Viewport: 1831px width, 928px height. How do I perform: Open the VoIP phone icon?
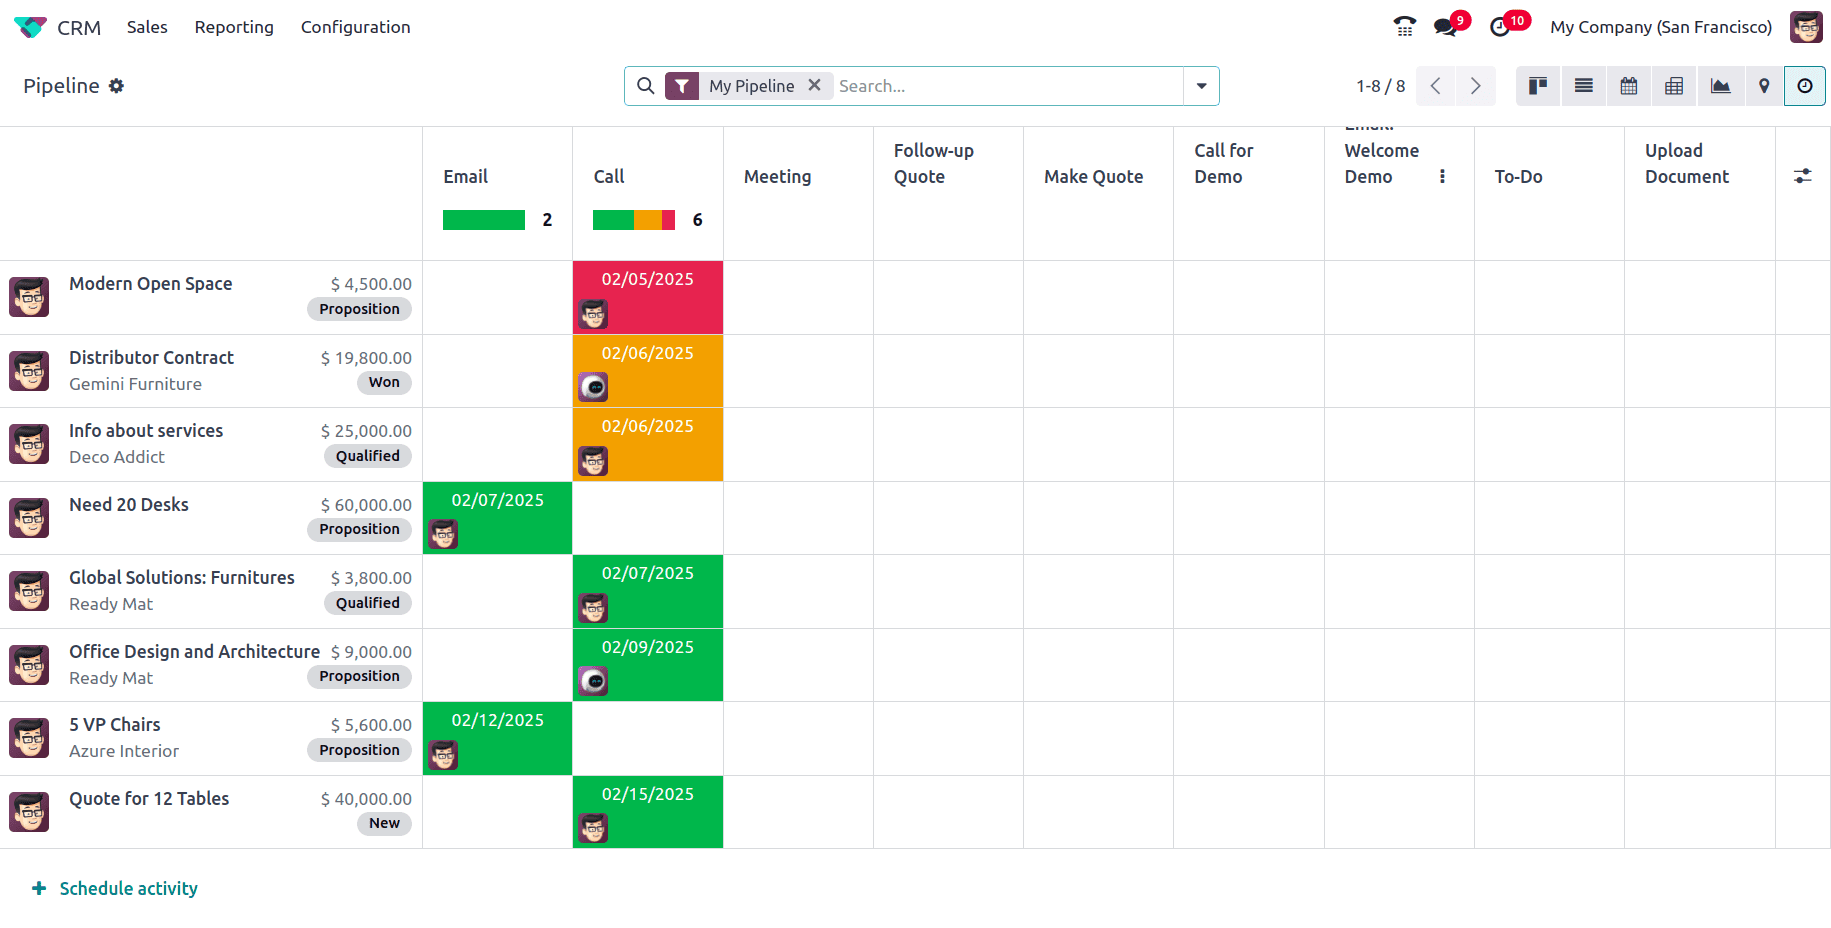click(1405, 27)
